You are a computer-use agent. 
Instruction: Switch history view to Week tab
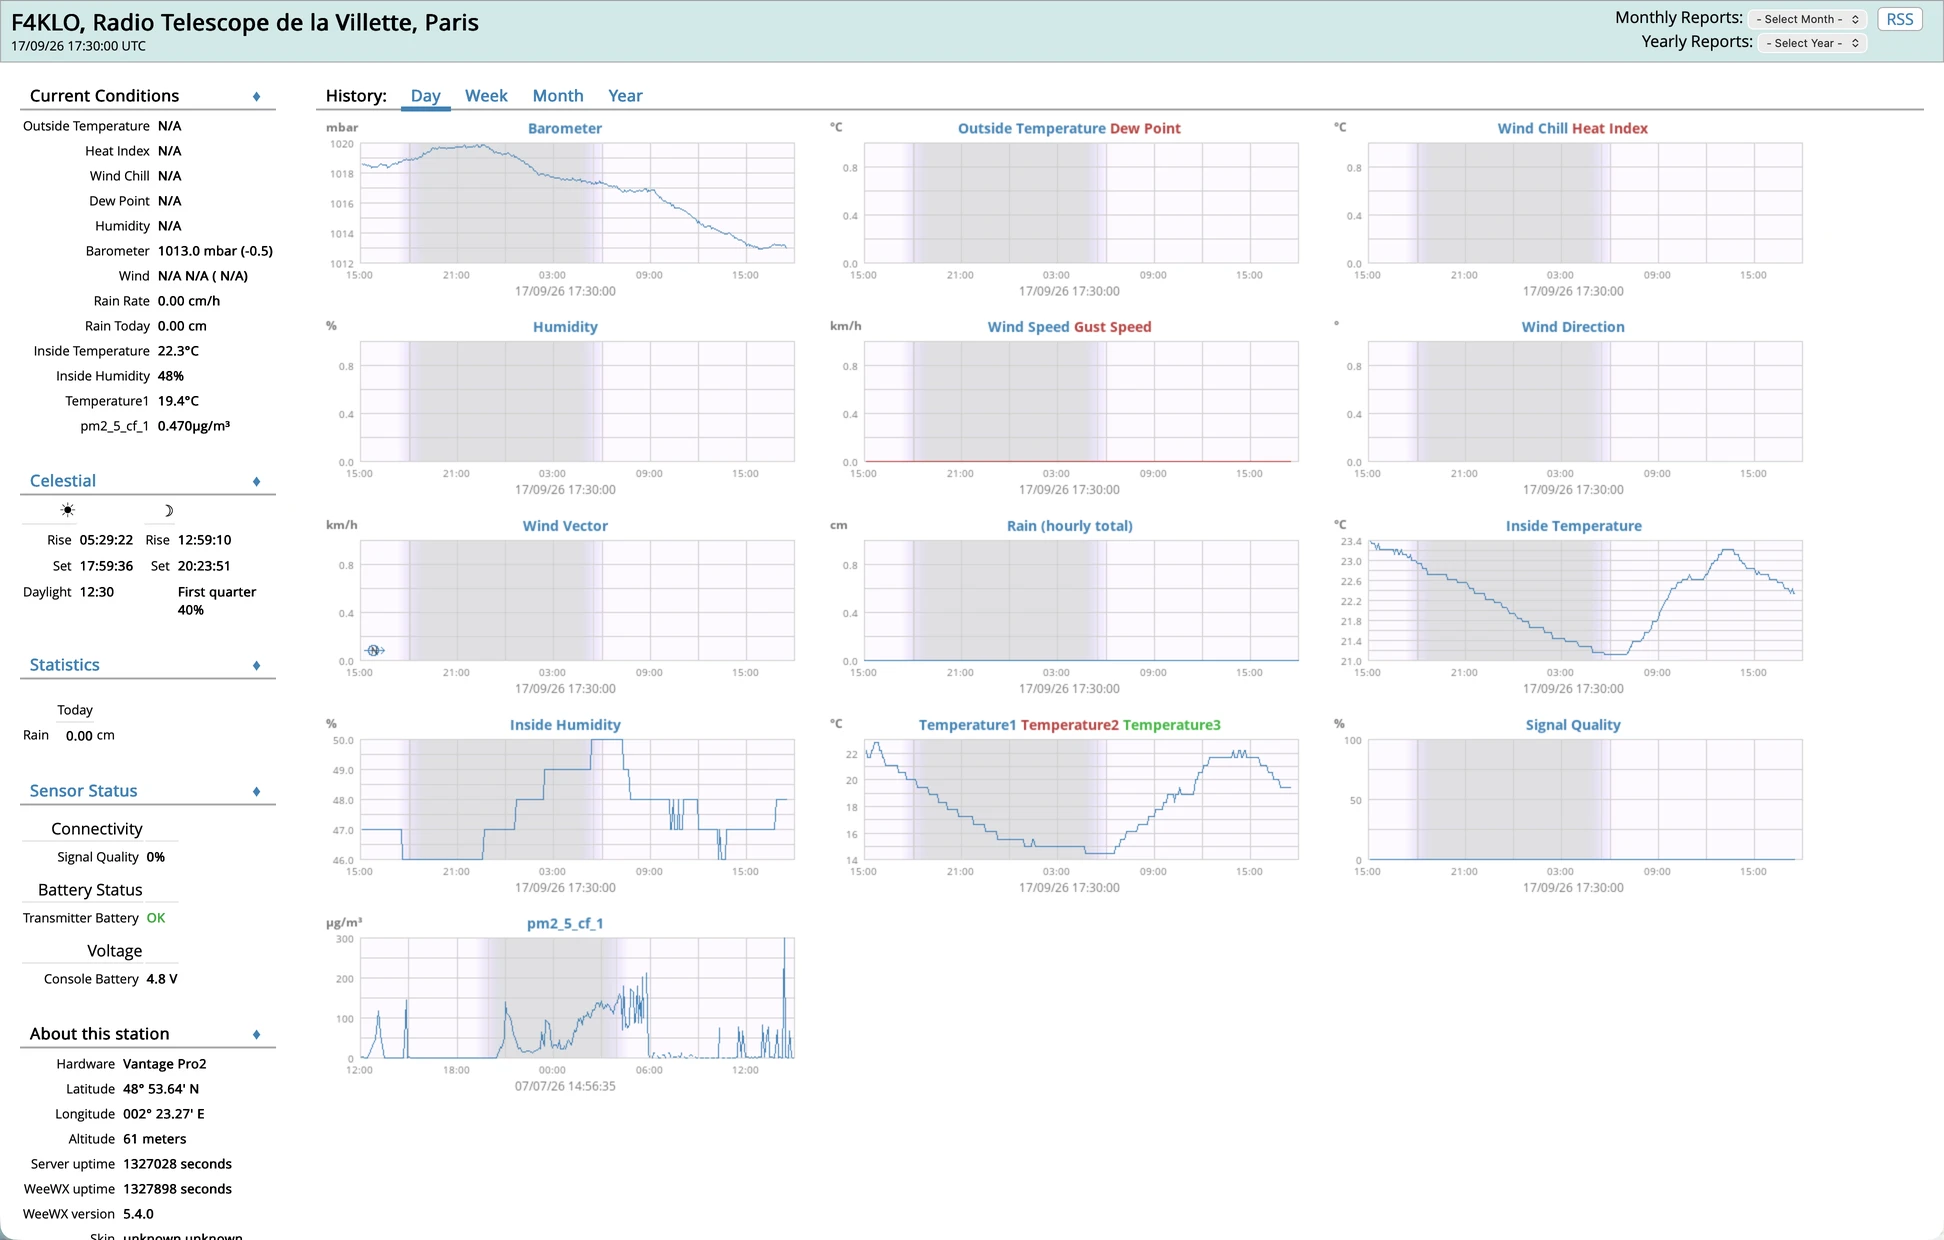[486, 96]
